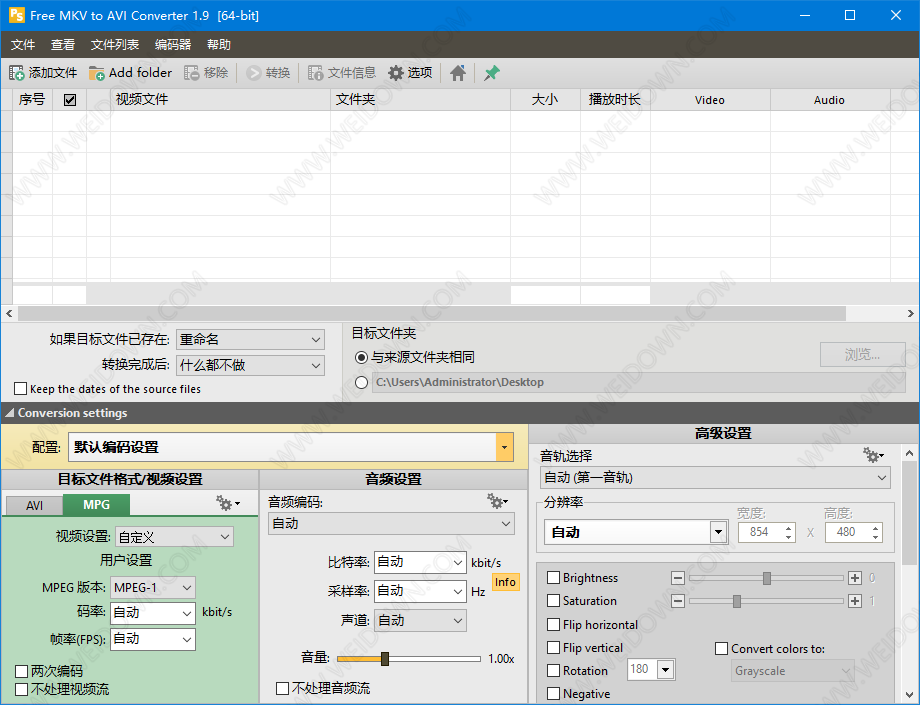Click Brightness plus button
920x705 pixels.
tap(855, 578)
